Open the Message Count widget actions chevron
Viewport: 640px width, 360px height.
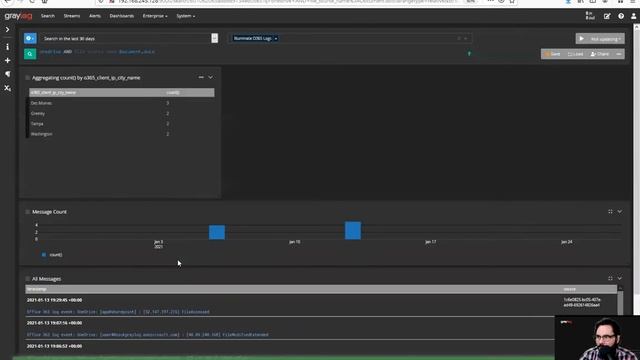point(620,211)
